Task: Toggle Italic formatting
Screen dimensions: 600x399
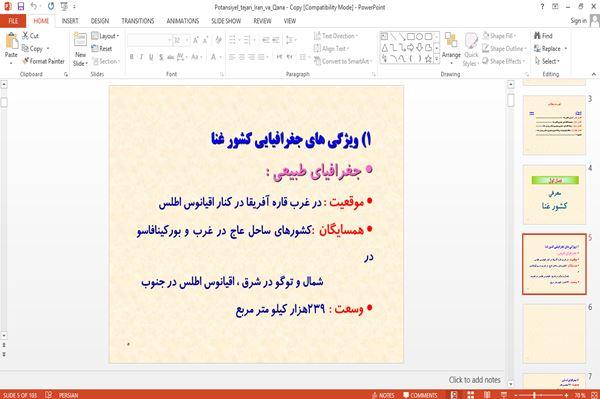Action: point(141,57)
